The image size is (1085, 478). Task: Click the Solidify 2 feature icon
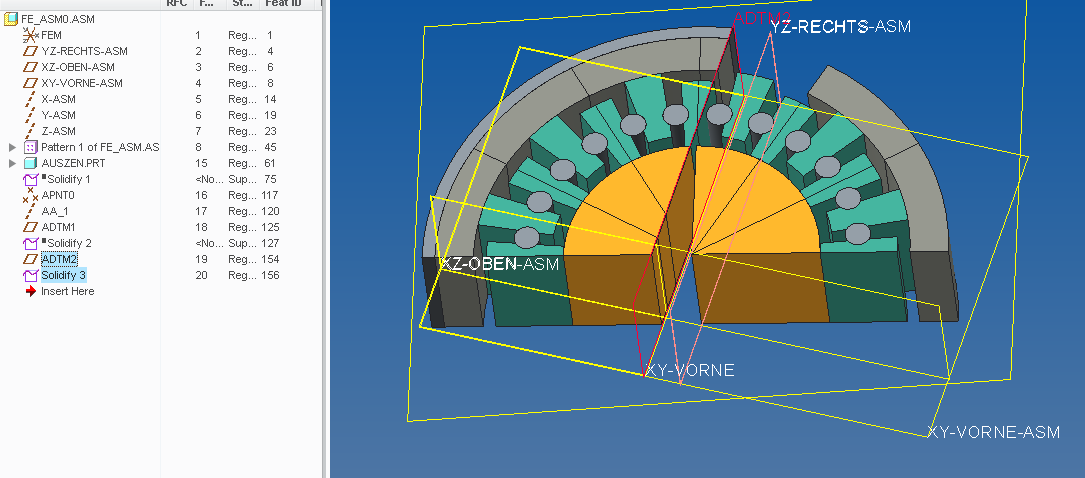[x=30, y=243]
